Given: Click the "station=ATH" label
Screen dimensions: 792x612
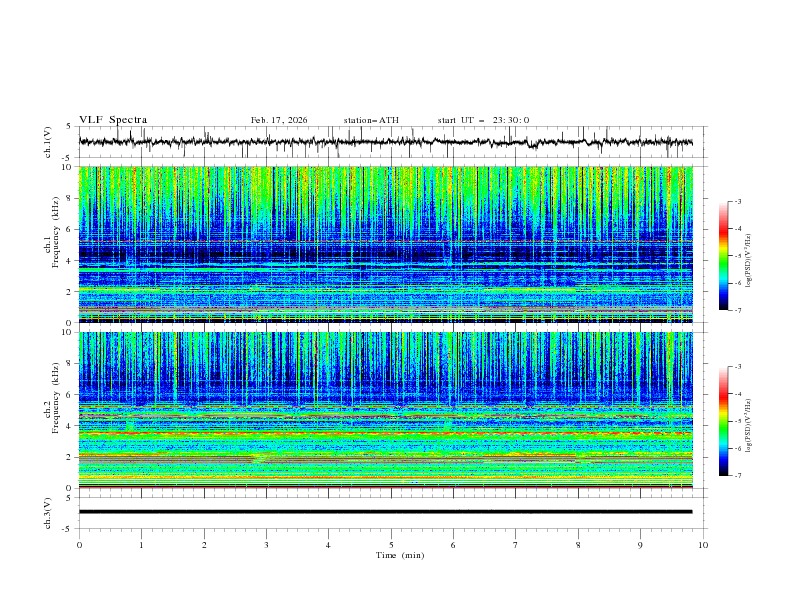Looking at the screenshot, I should (371, 120).
